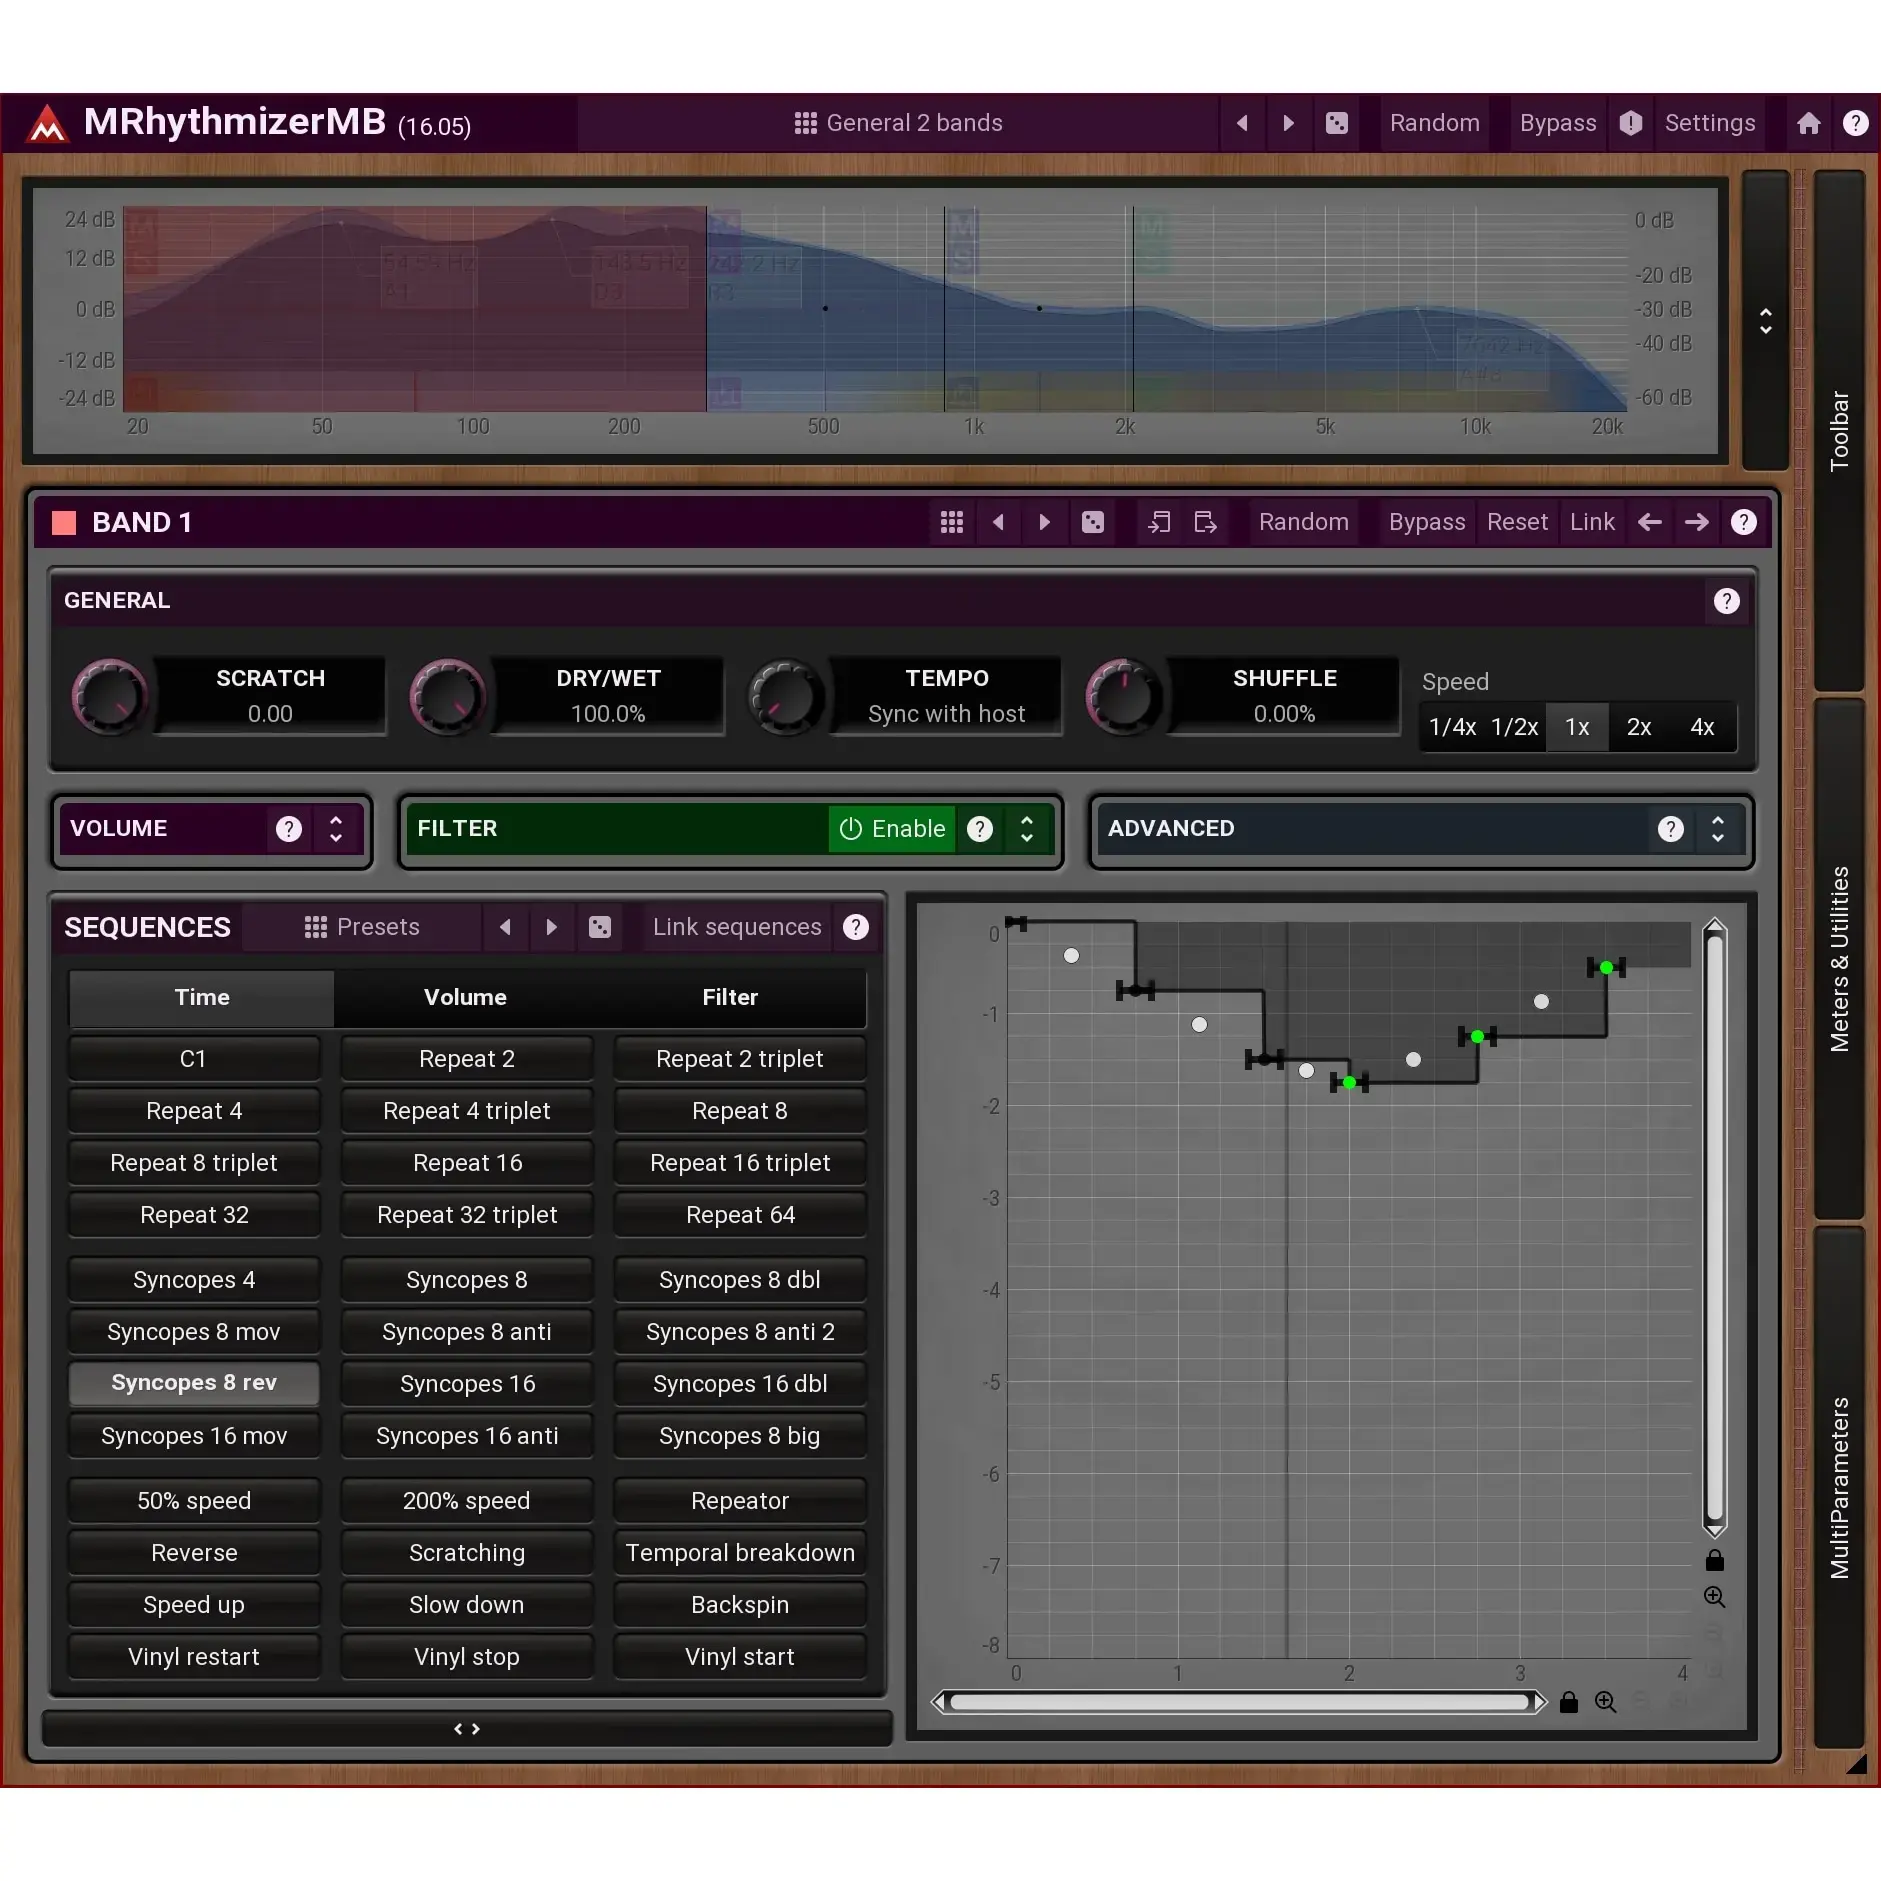
Task: Set Speed to 1/2x
Action: click(1514, 727)
